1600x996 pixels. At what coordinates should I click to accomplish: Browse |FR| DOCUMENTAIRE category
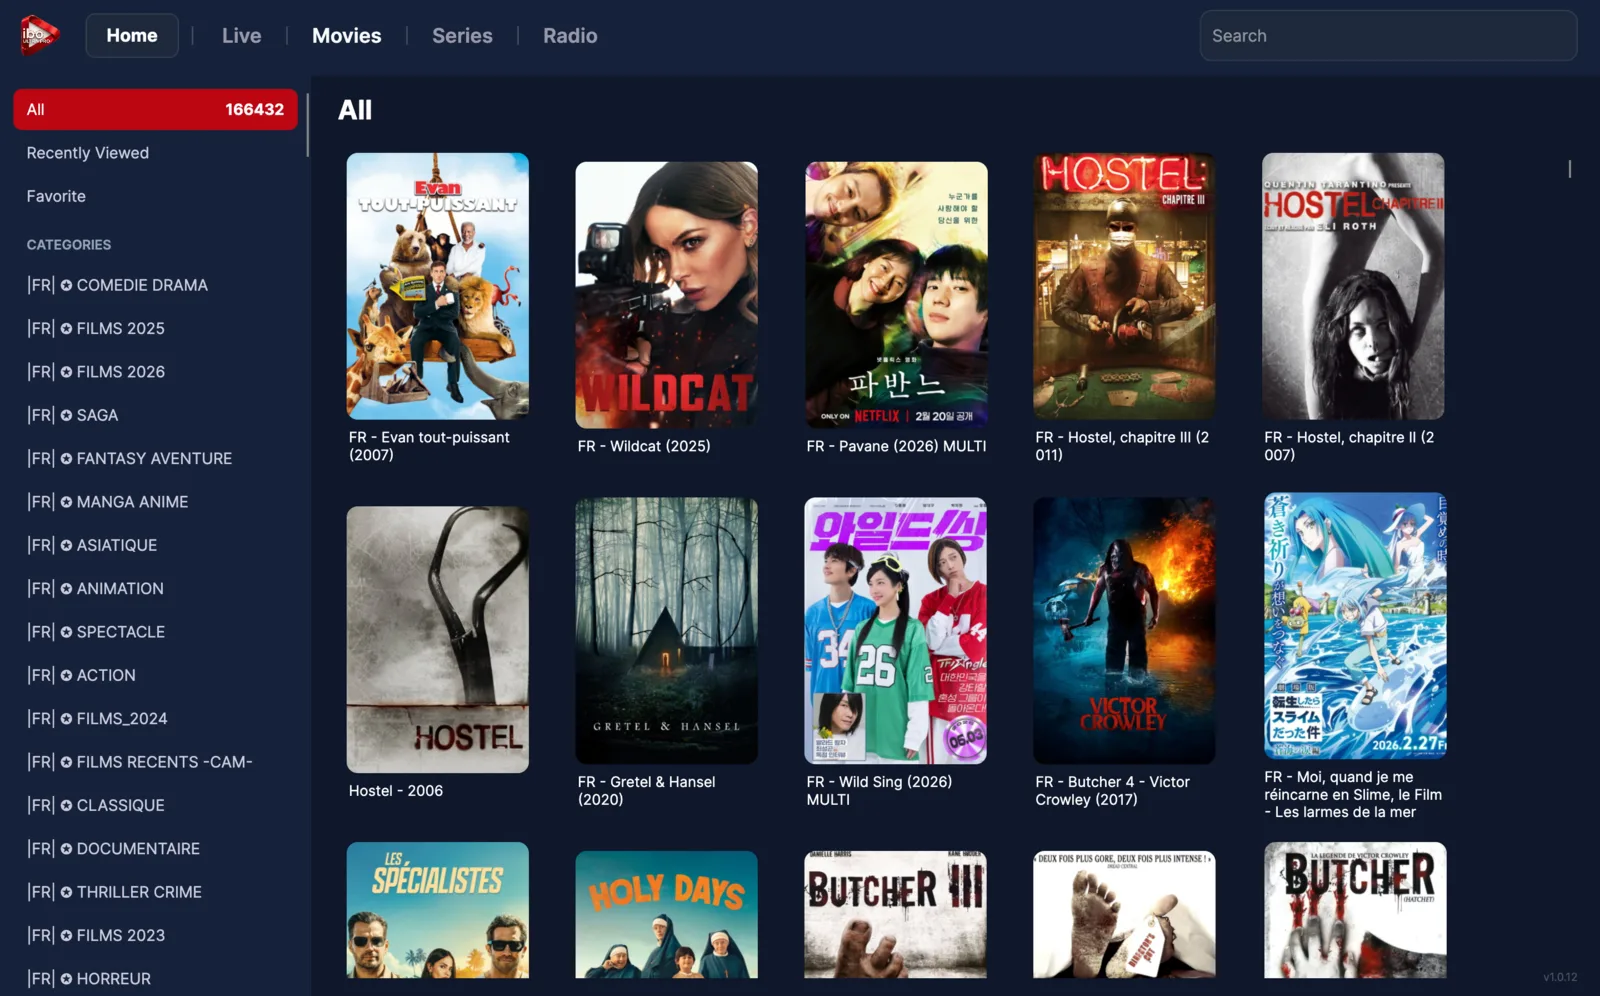point(155,848)
